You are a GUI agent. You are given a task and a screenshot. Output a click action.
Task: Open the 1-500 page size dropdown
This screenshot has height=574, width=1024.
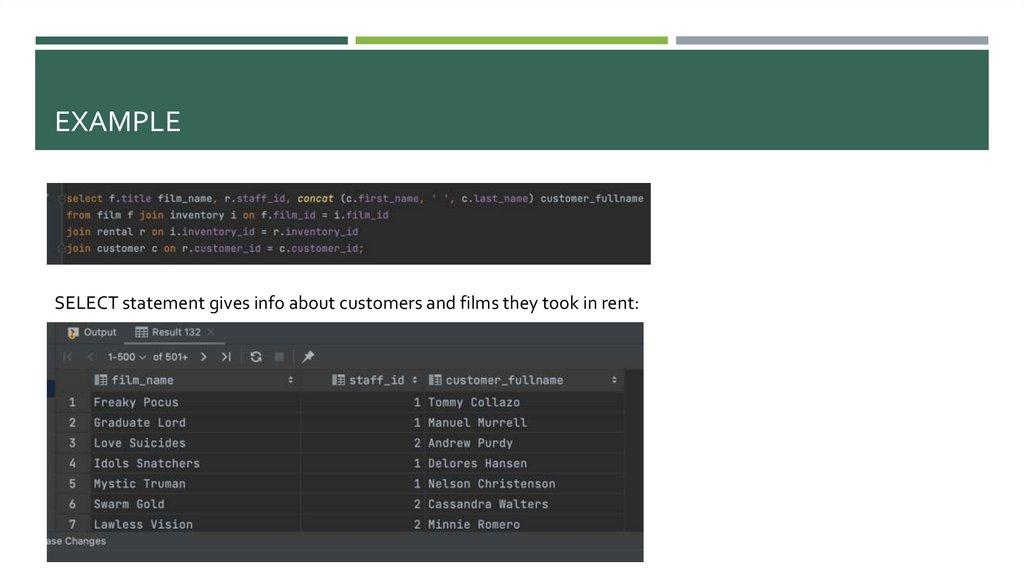click(x=127, y=357)
